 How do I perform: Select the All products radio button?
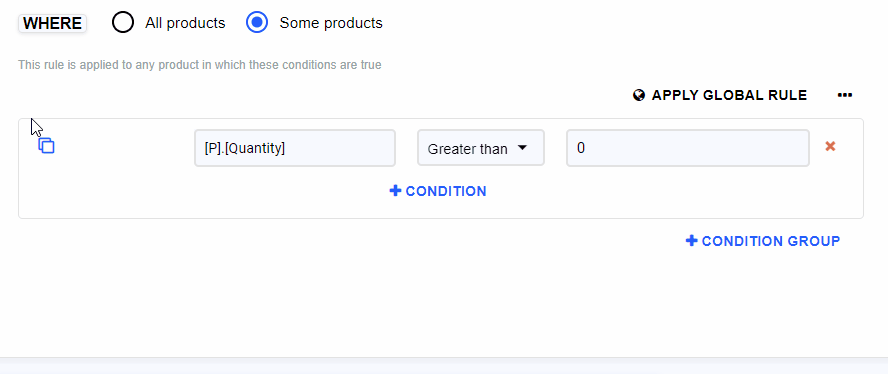click(123, 23)
